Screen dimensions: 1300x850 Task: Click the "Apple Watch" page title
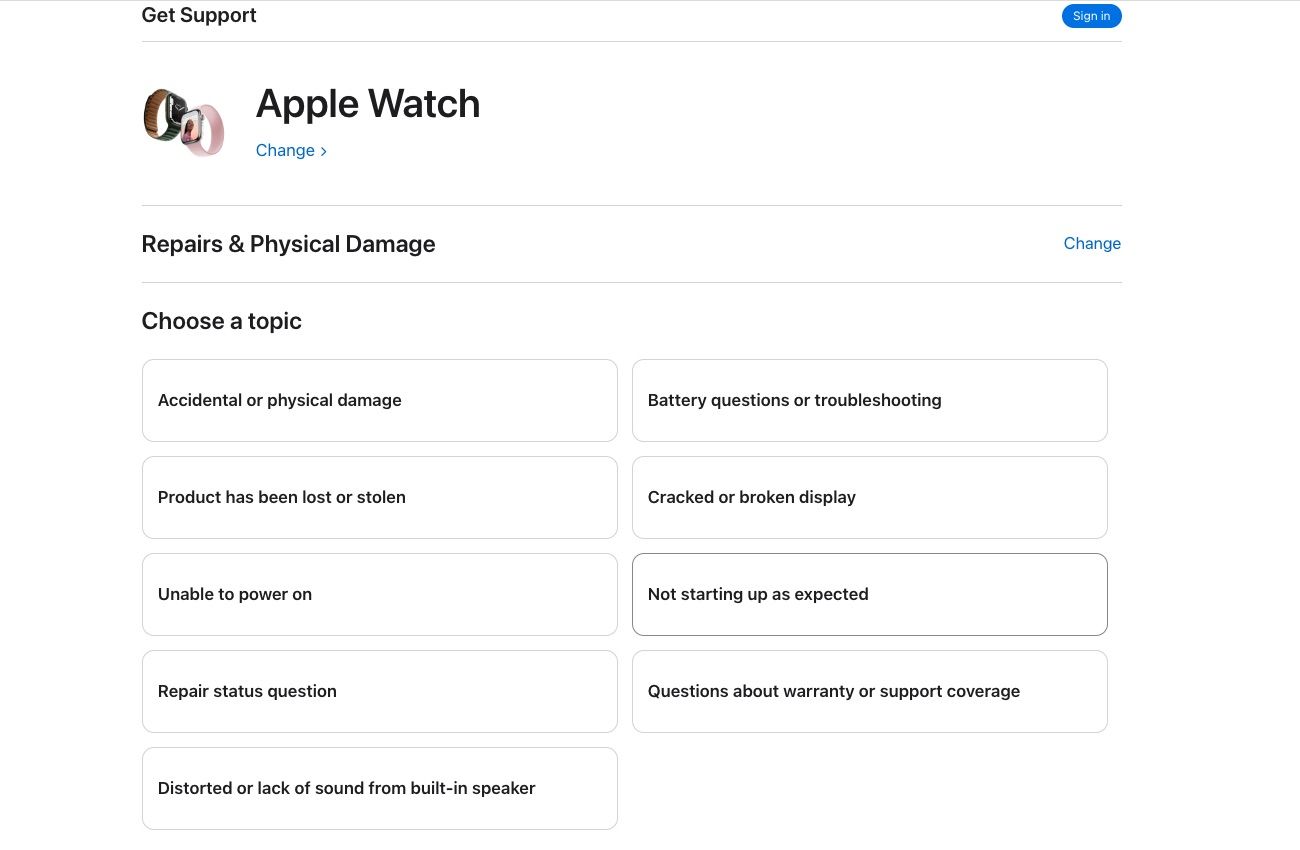367,104
